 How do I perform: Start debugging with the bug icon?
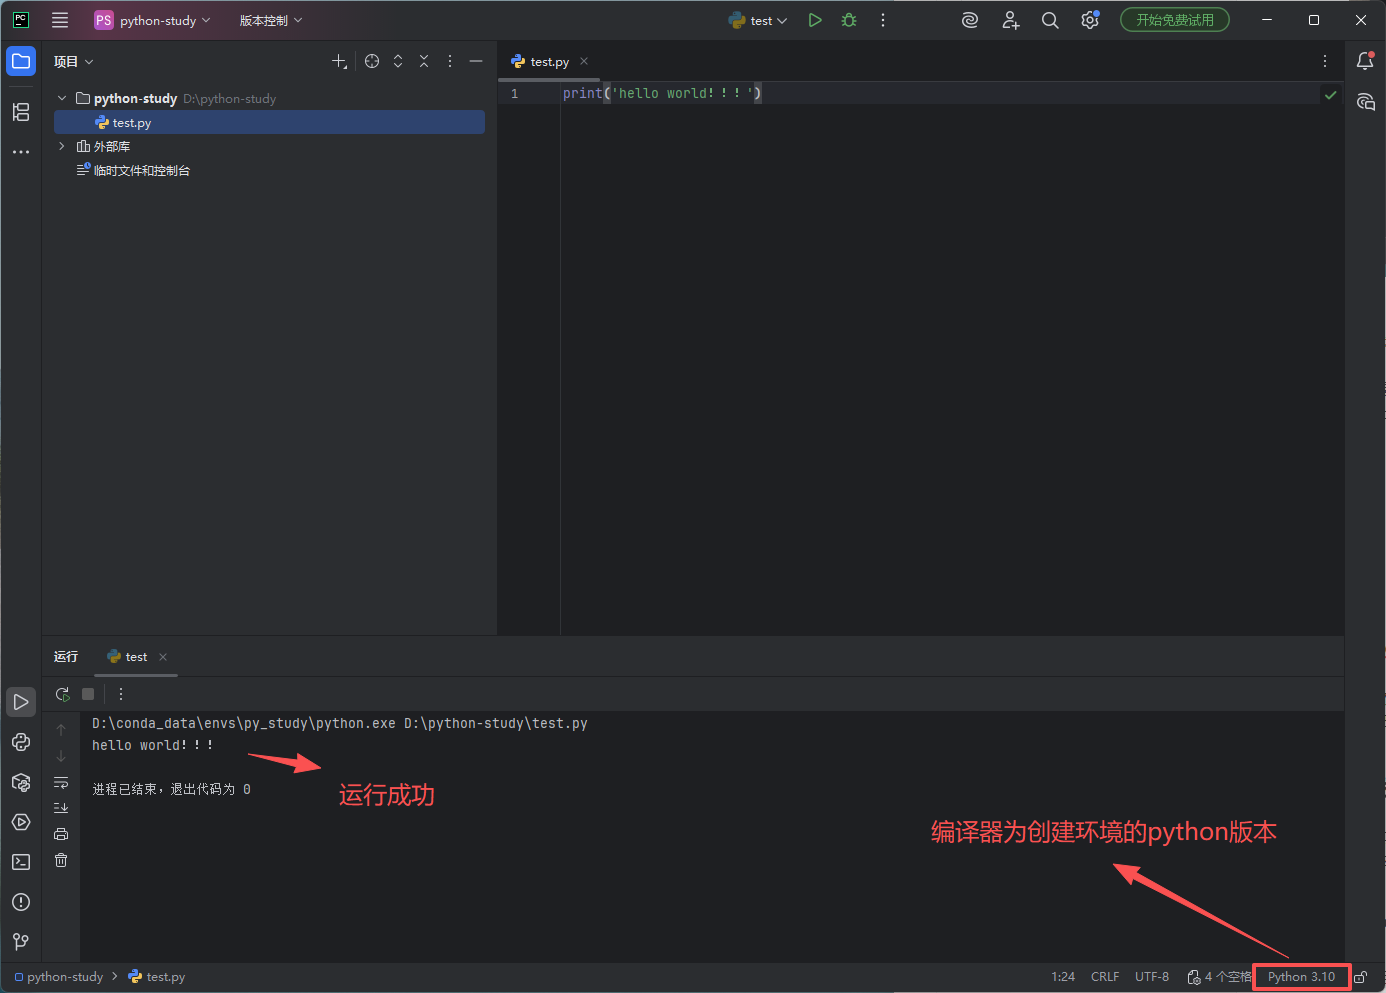click(x=849, y=20)
